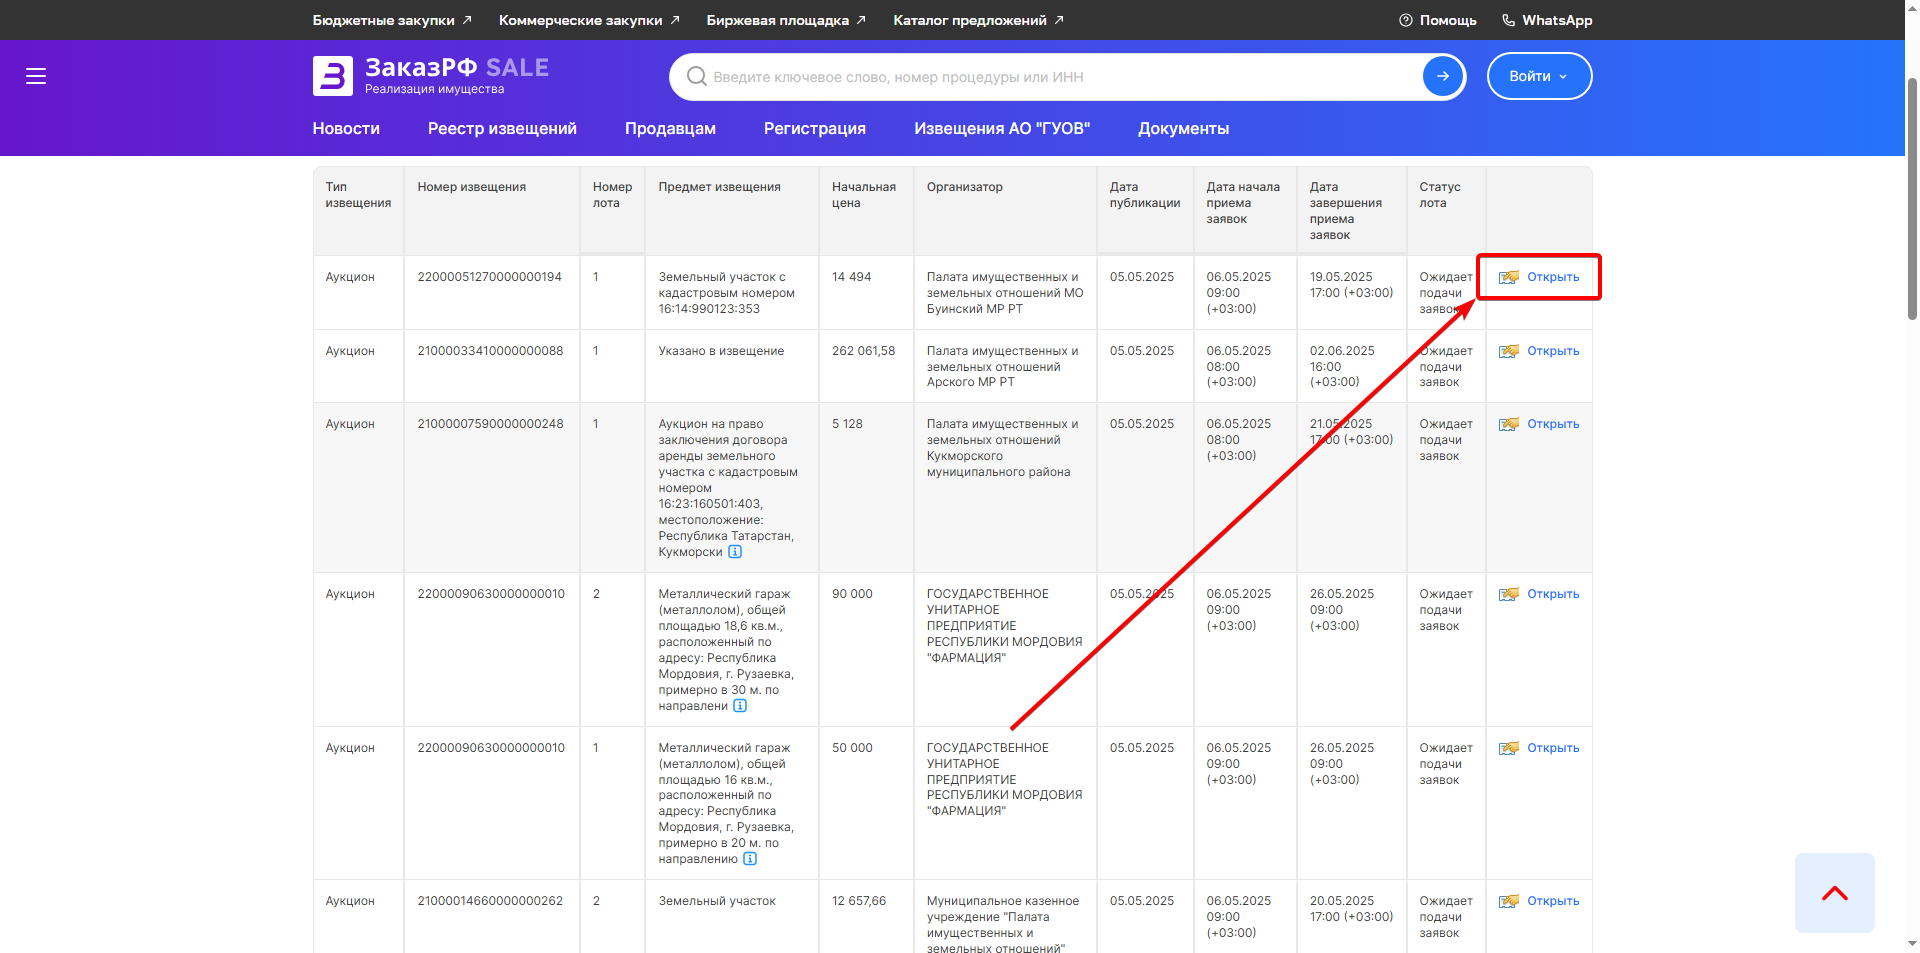1920x953 pixels.
Task: Click open icon in row 22000051270000000194
Action: (x=1509, y=277)
